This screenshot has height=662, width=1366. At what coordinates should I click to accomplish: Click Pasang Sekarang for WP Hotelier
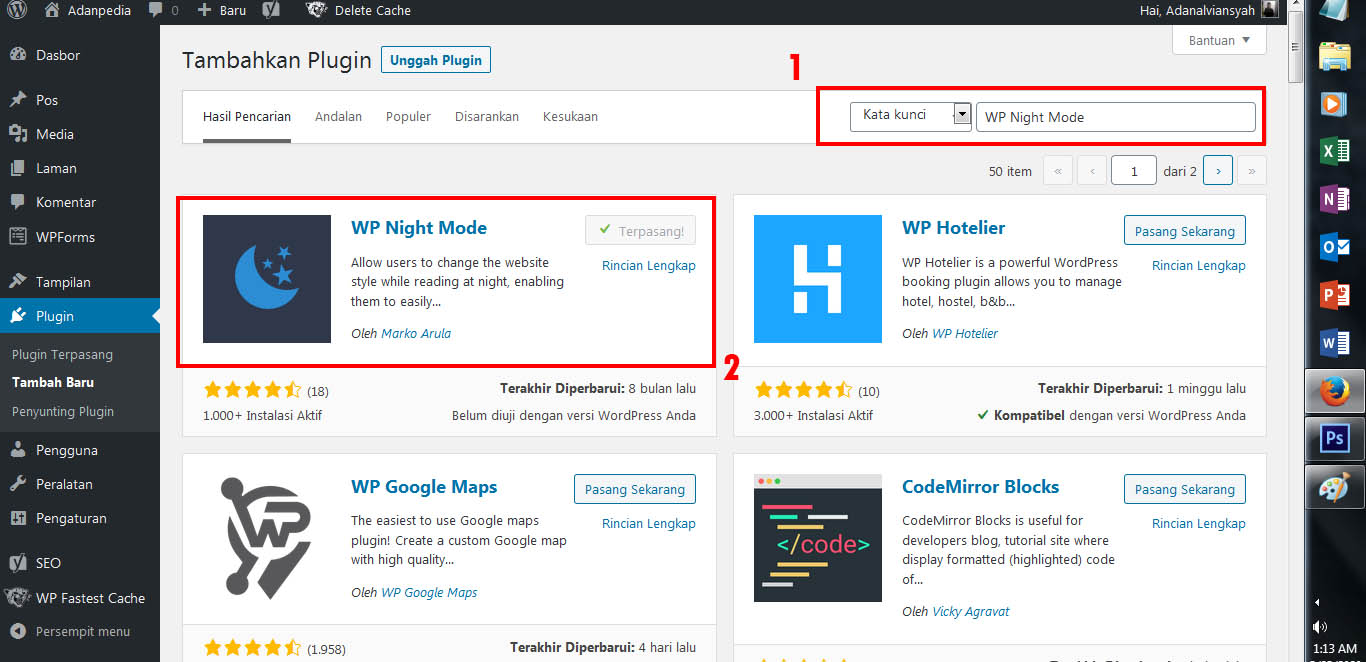[x=1184, y=231]
